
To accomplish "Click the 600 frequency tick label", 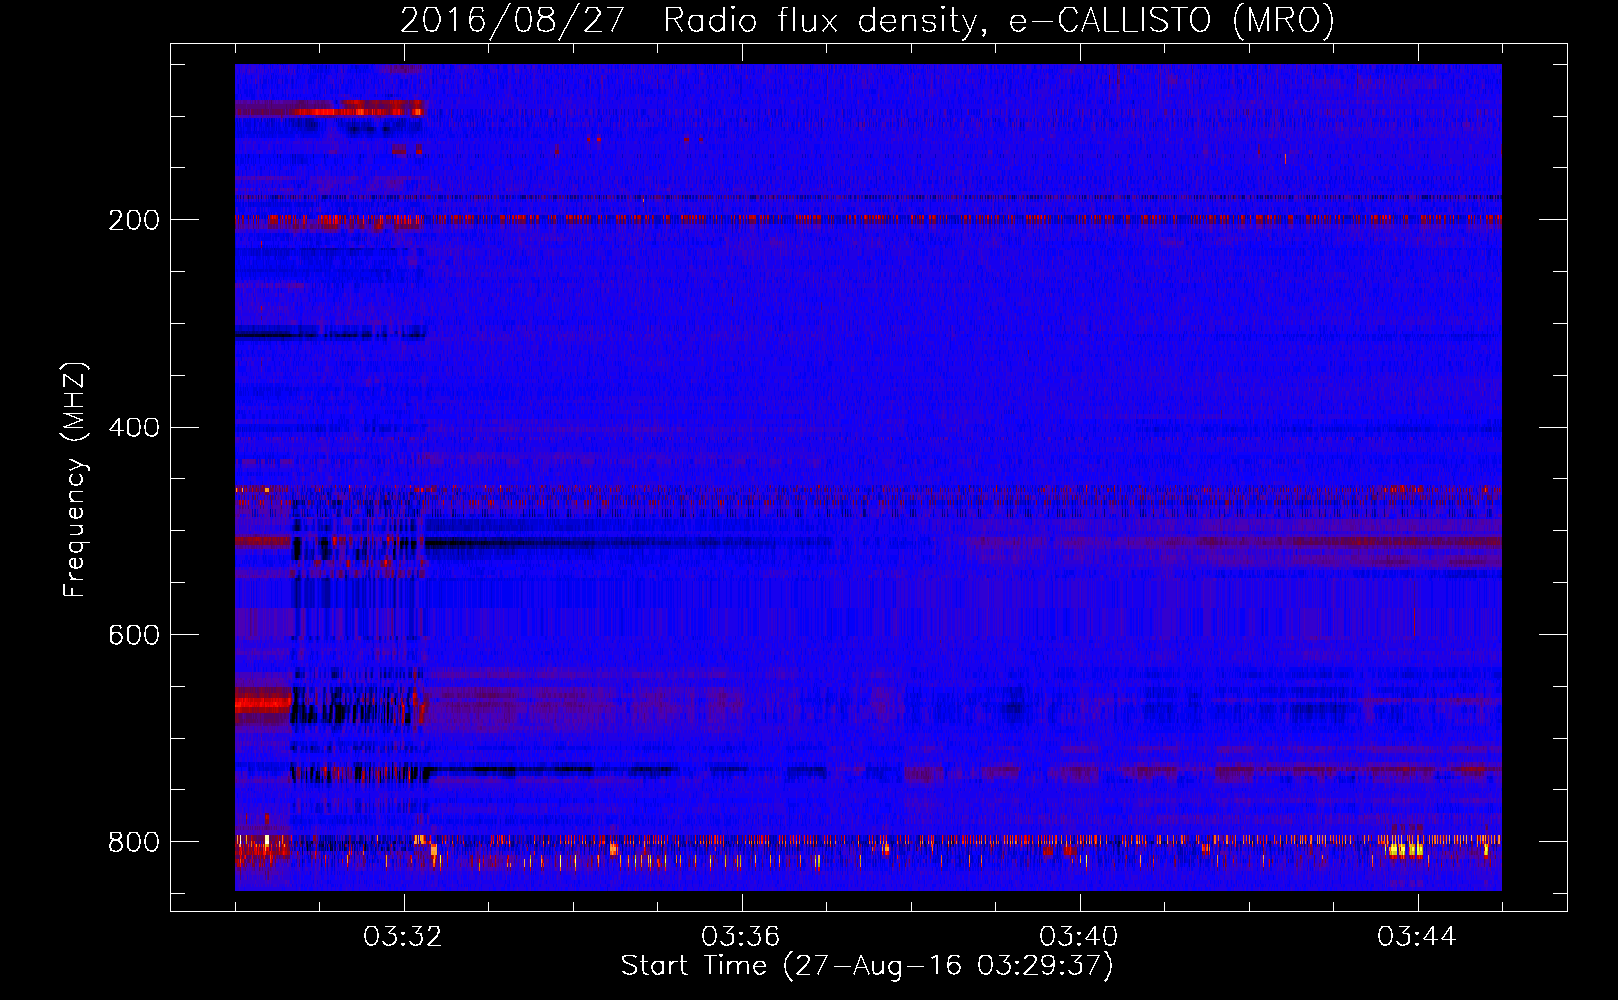I will coord(134,636).
